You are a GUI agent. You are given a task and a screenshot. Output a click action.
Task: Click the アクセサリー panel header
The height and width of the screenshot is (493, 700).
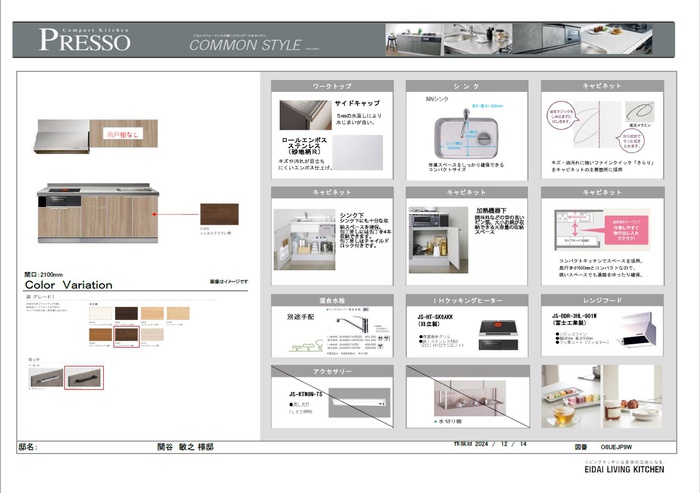pyautogui.click(x=332, y=371)
